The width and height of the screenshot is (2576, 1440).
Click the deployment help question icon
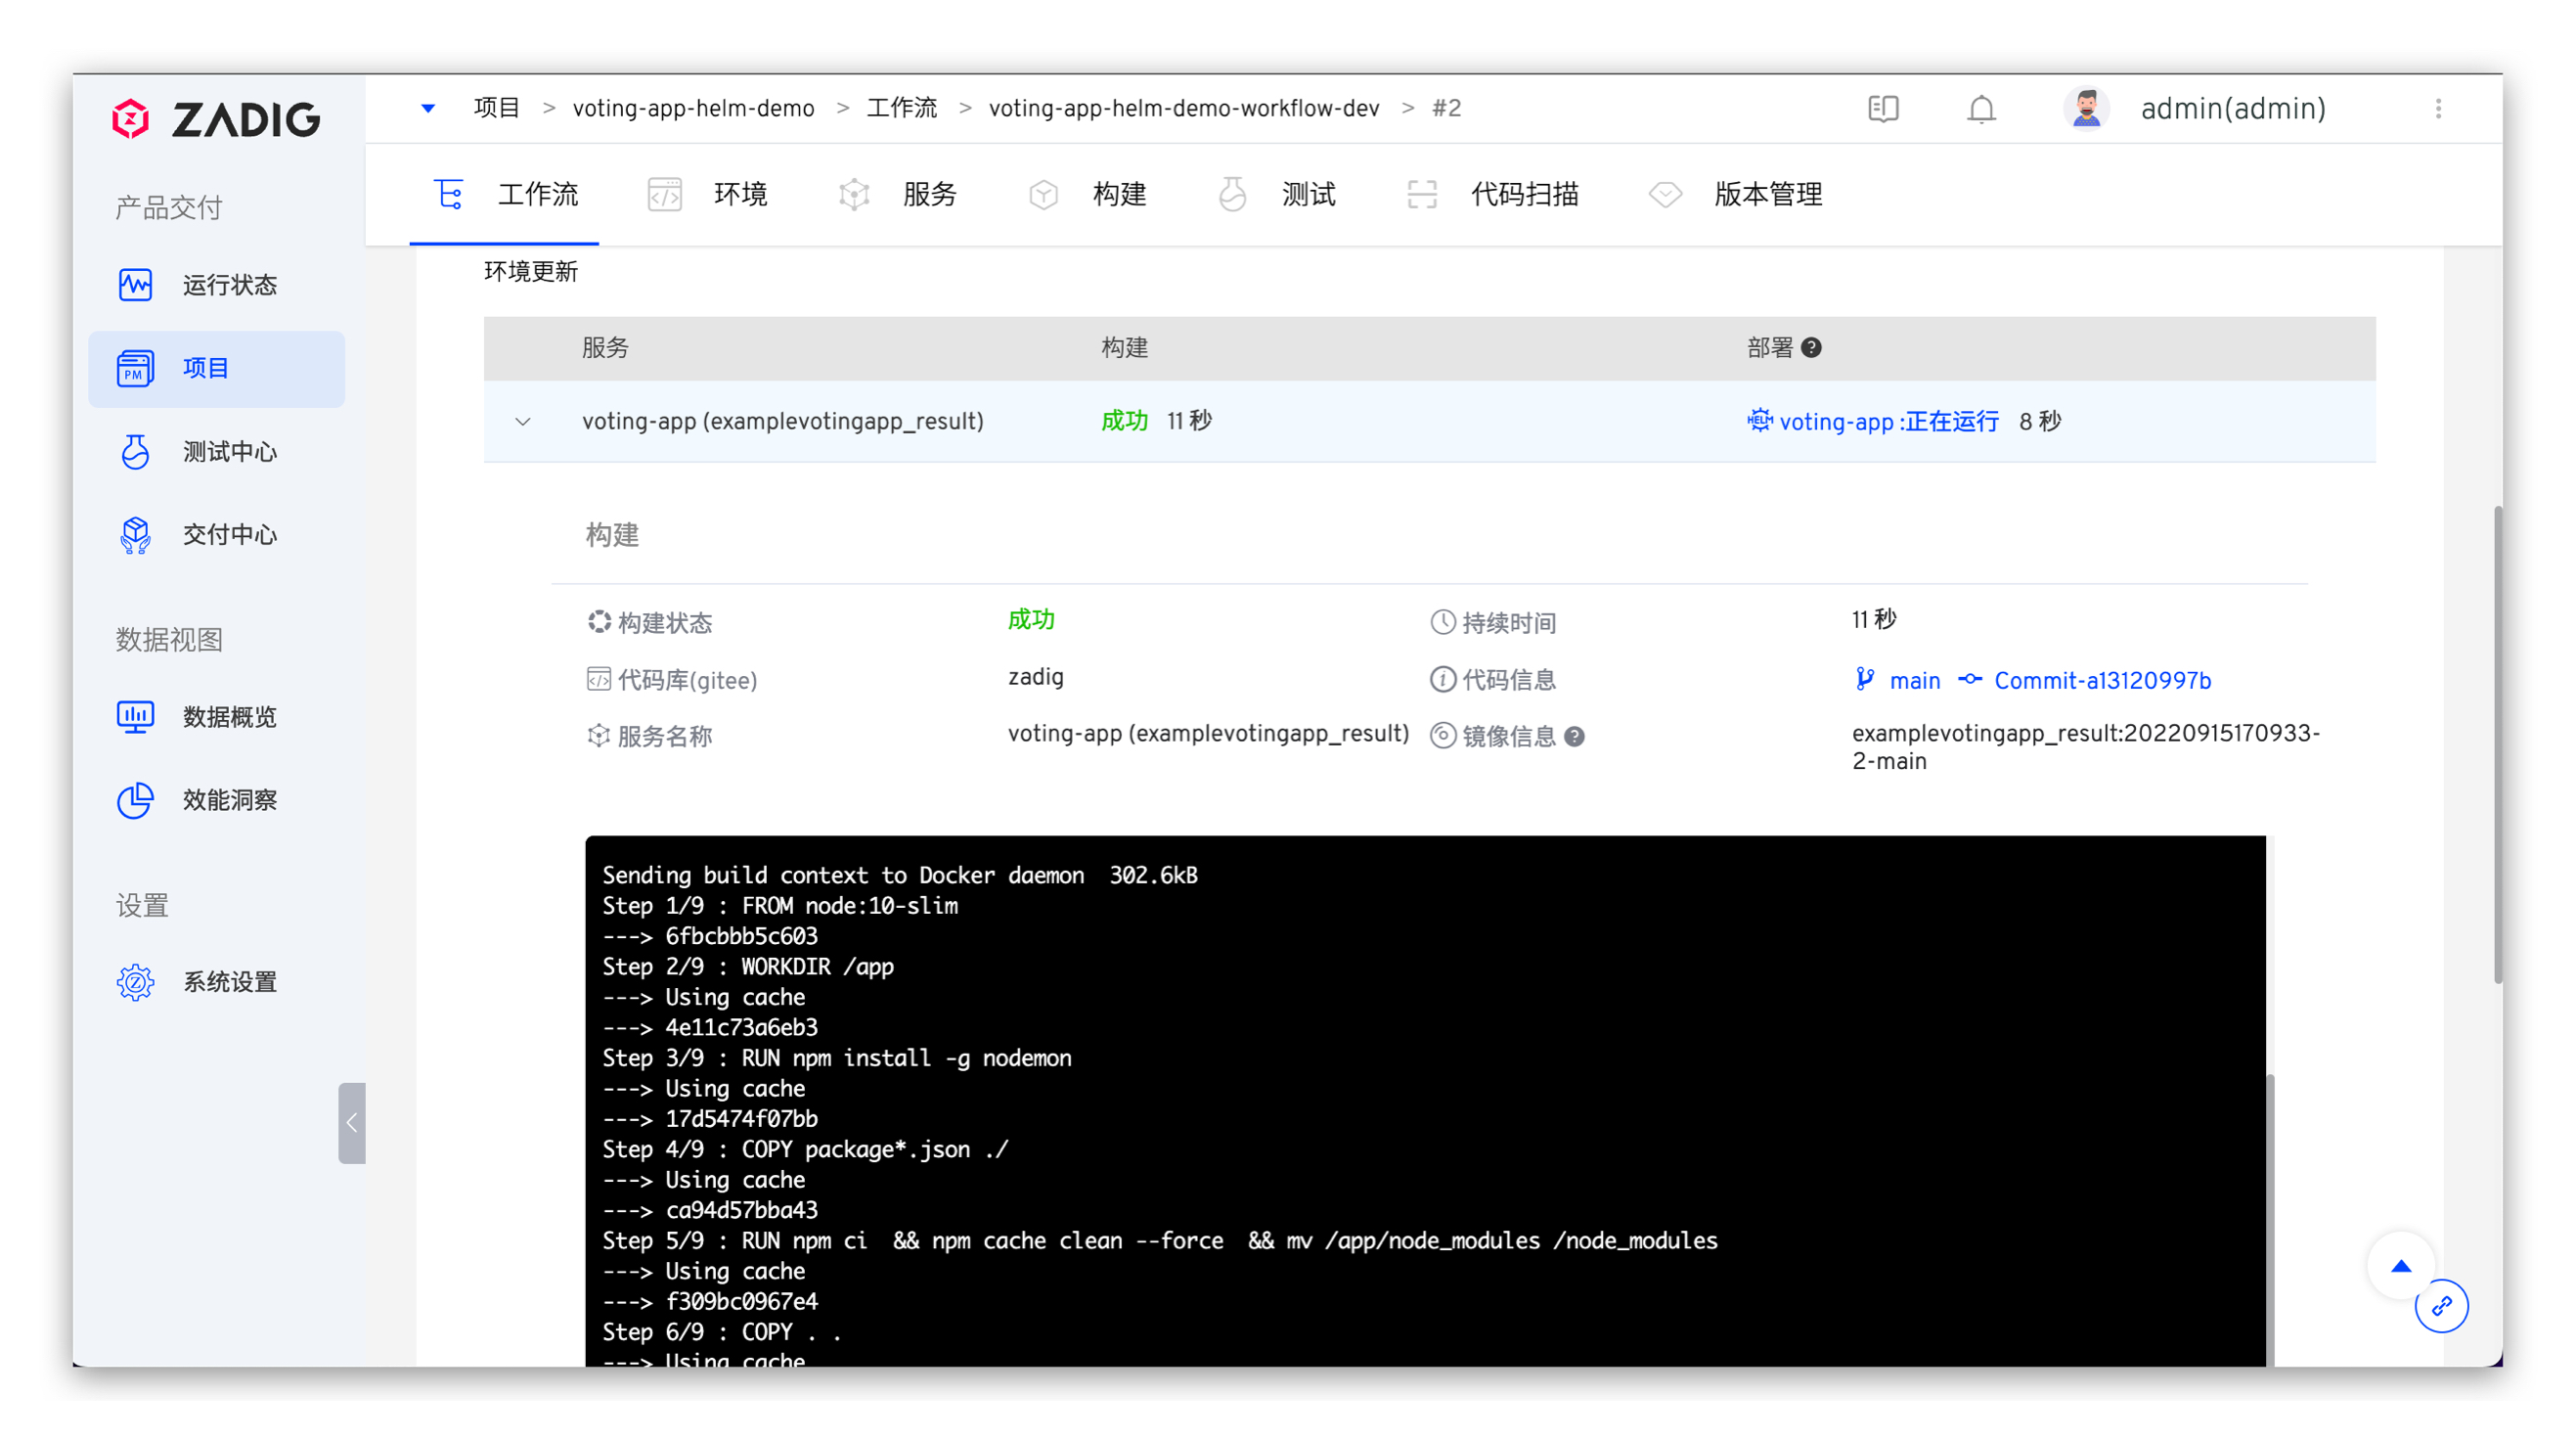tap(1811, 347)
